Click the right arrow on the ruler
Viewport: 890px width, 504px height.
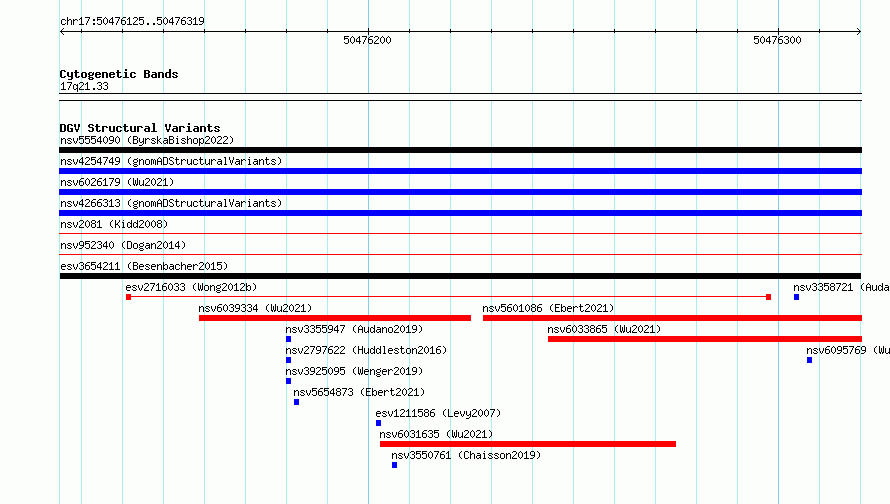[859, 32]
